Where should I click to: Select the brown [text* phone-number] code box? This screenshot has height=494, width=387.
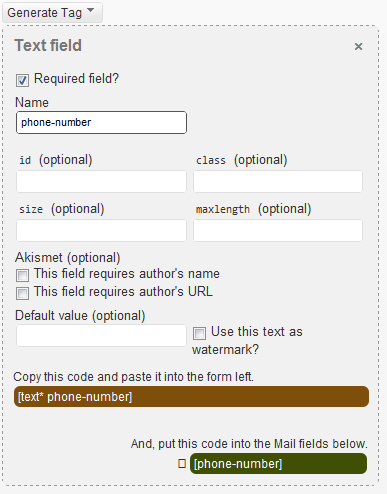pyautogui.click(x=191, y=397)
